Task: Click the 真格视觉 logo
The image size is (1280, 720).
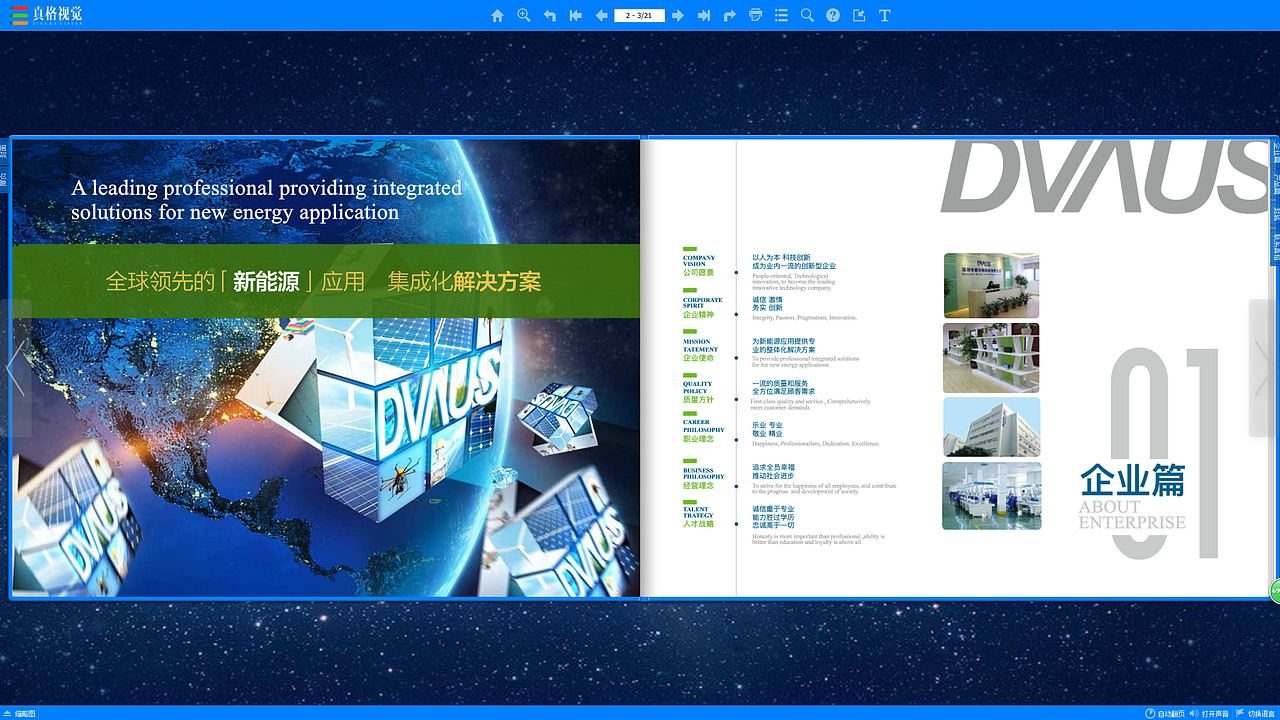Action: 48,15
